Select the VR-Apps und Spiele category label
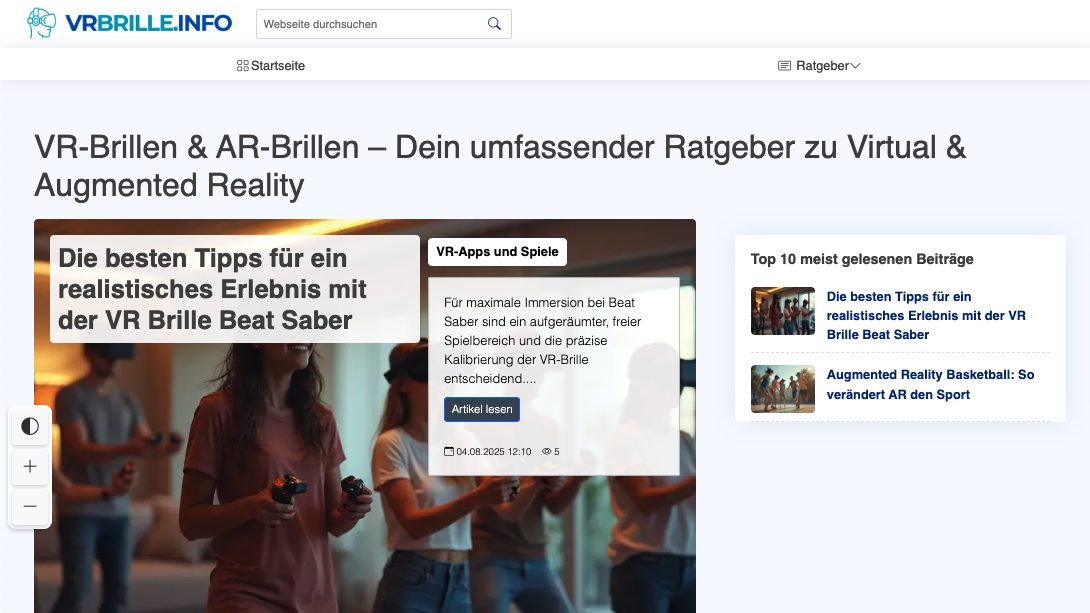The height and width of the screenshot is (613, 1090). tap(497, 252)
